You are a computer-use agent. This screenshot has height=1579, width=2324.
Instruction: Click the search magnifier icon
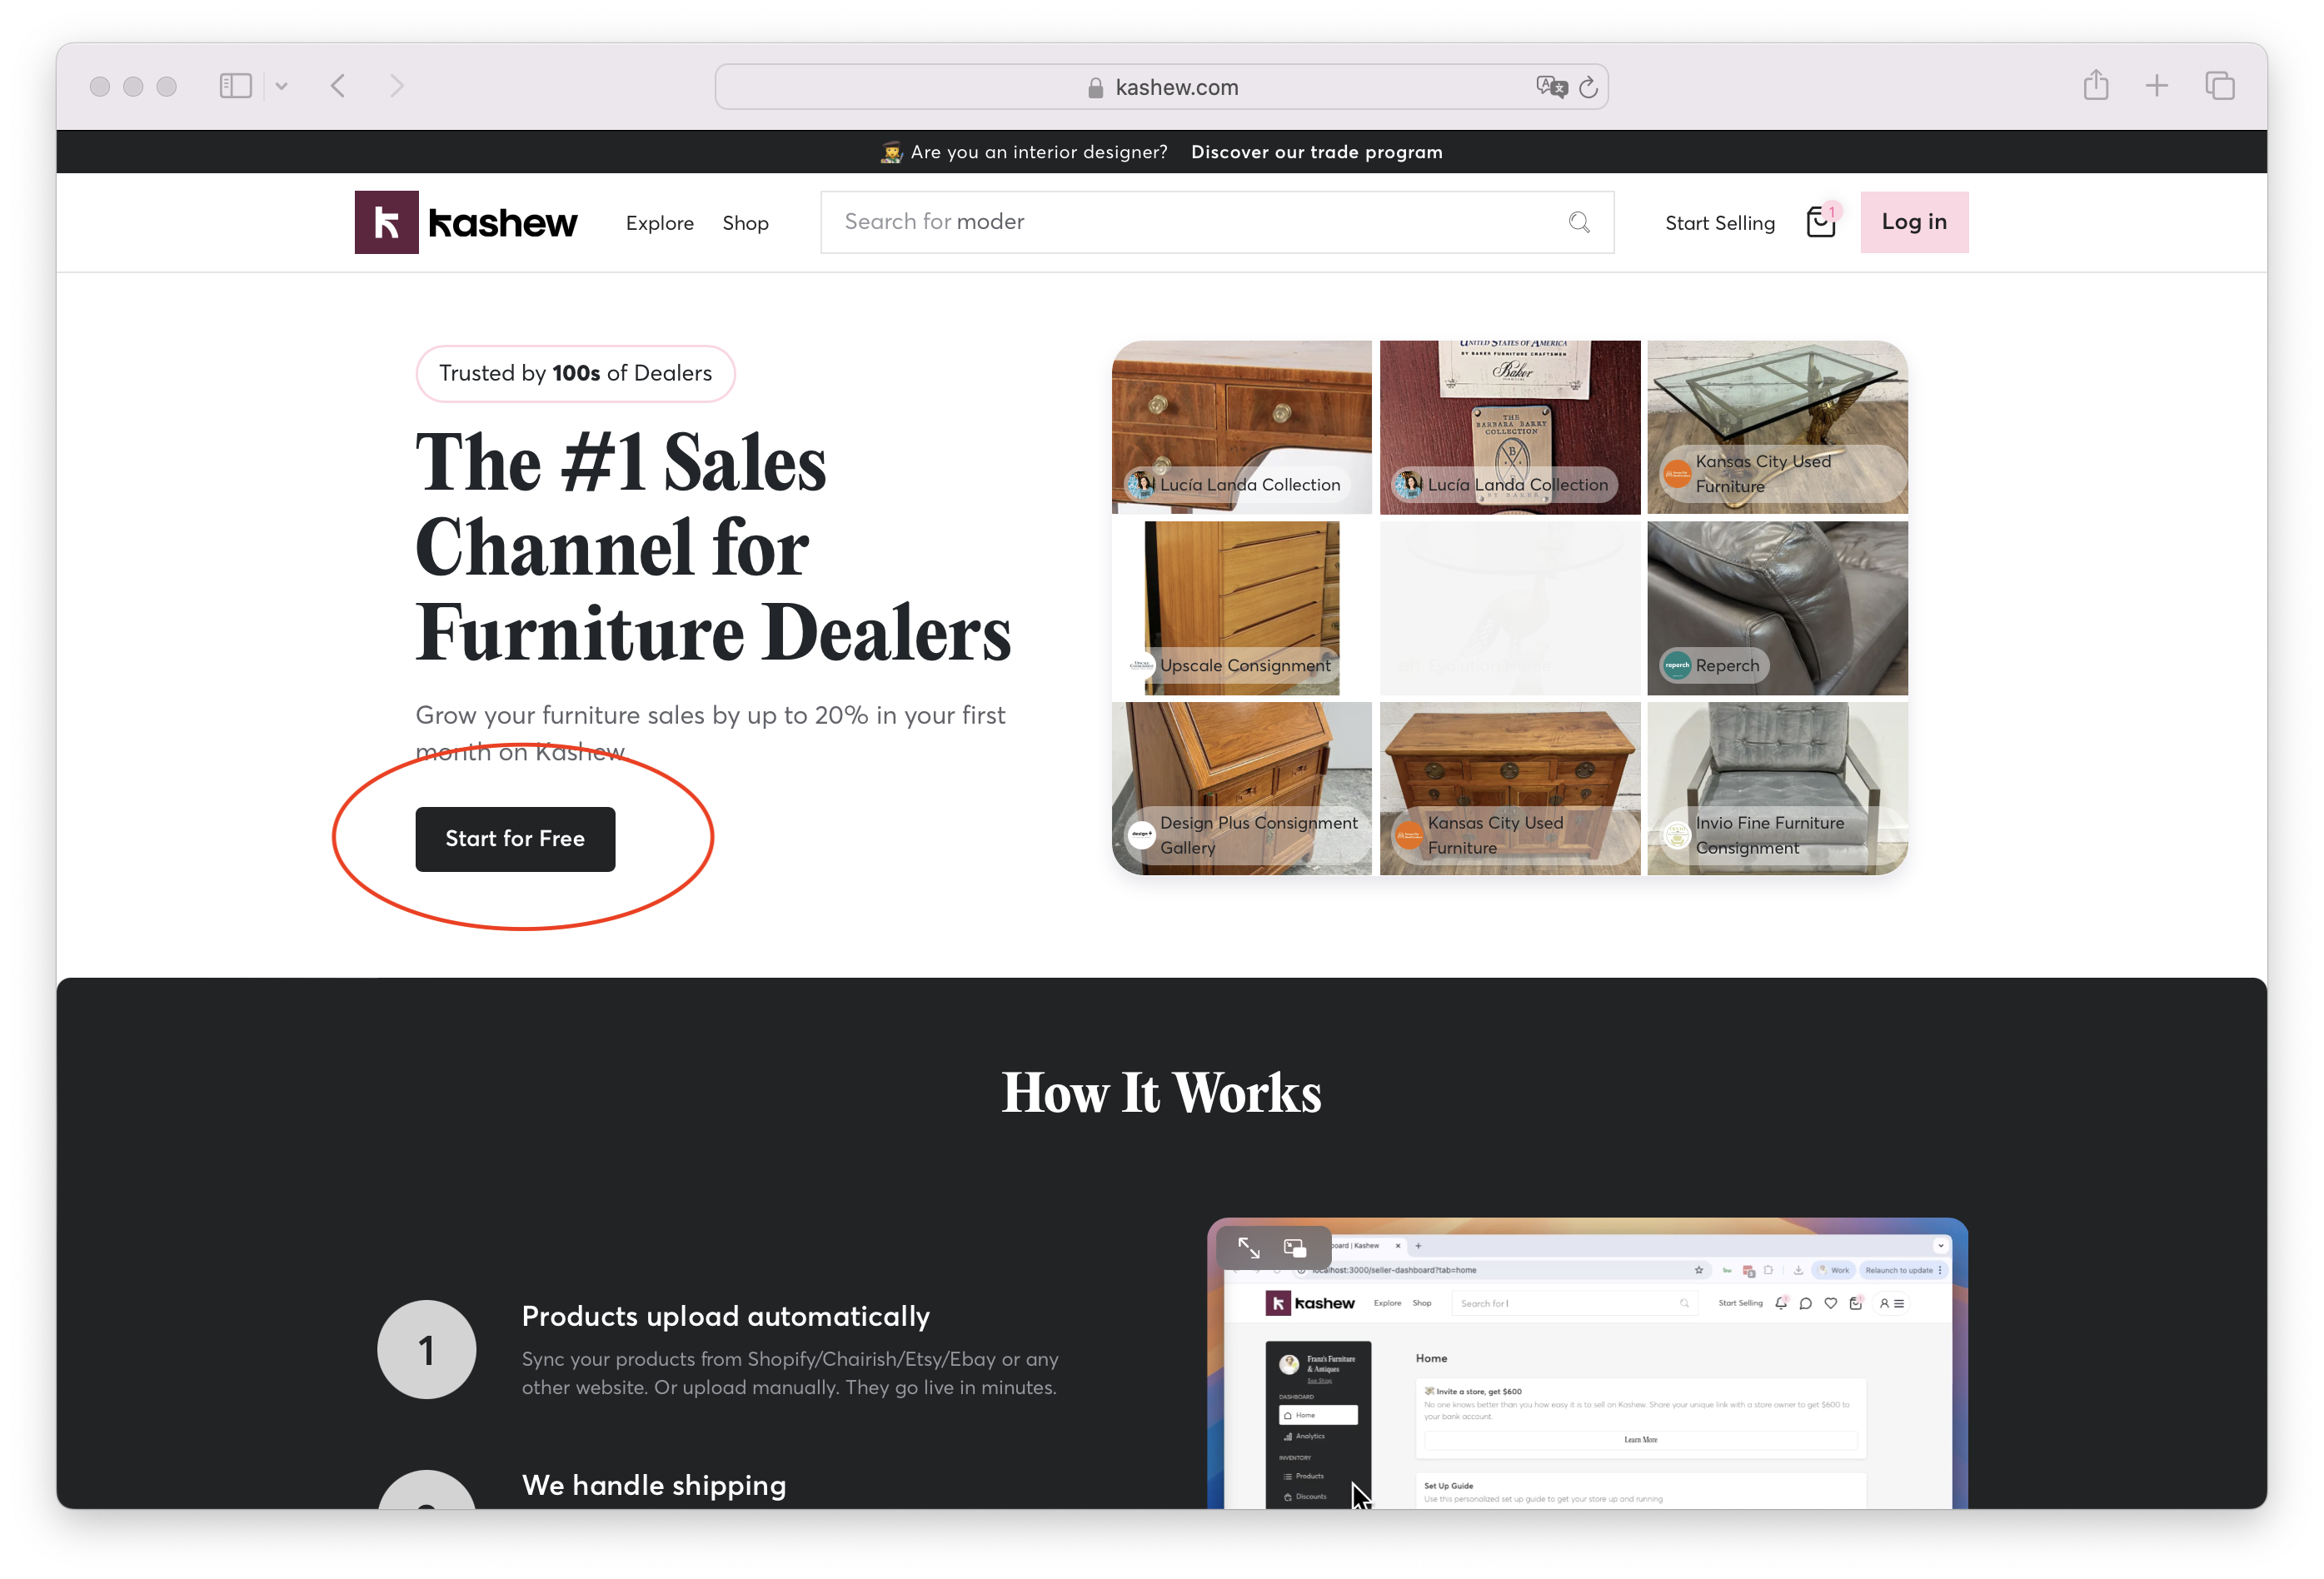pyautogui.click(x=1579, y=222)
